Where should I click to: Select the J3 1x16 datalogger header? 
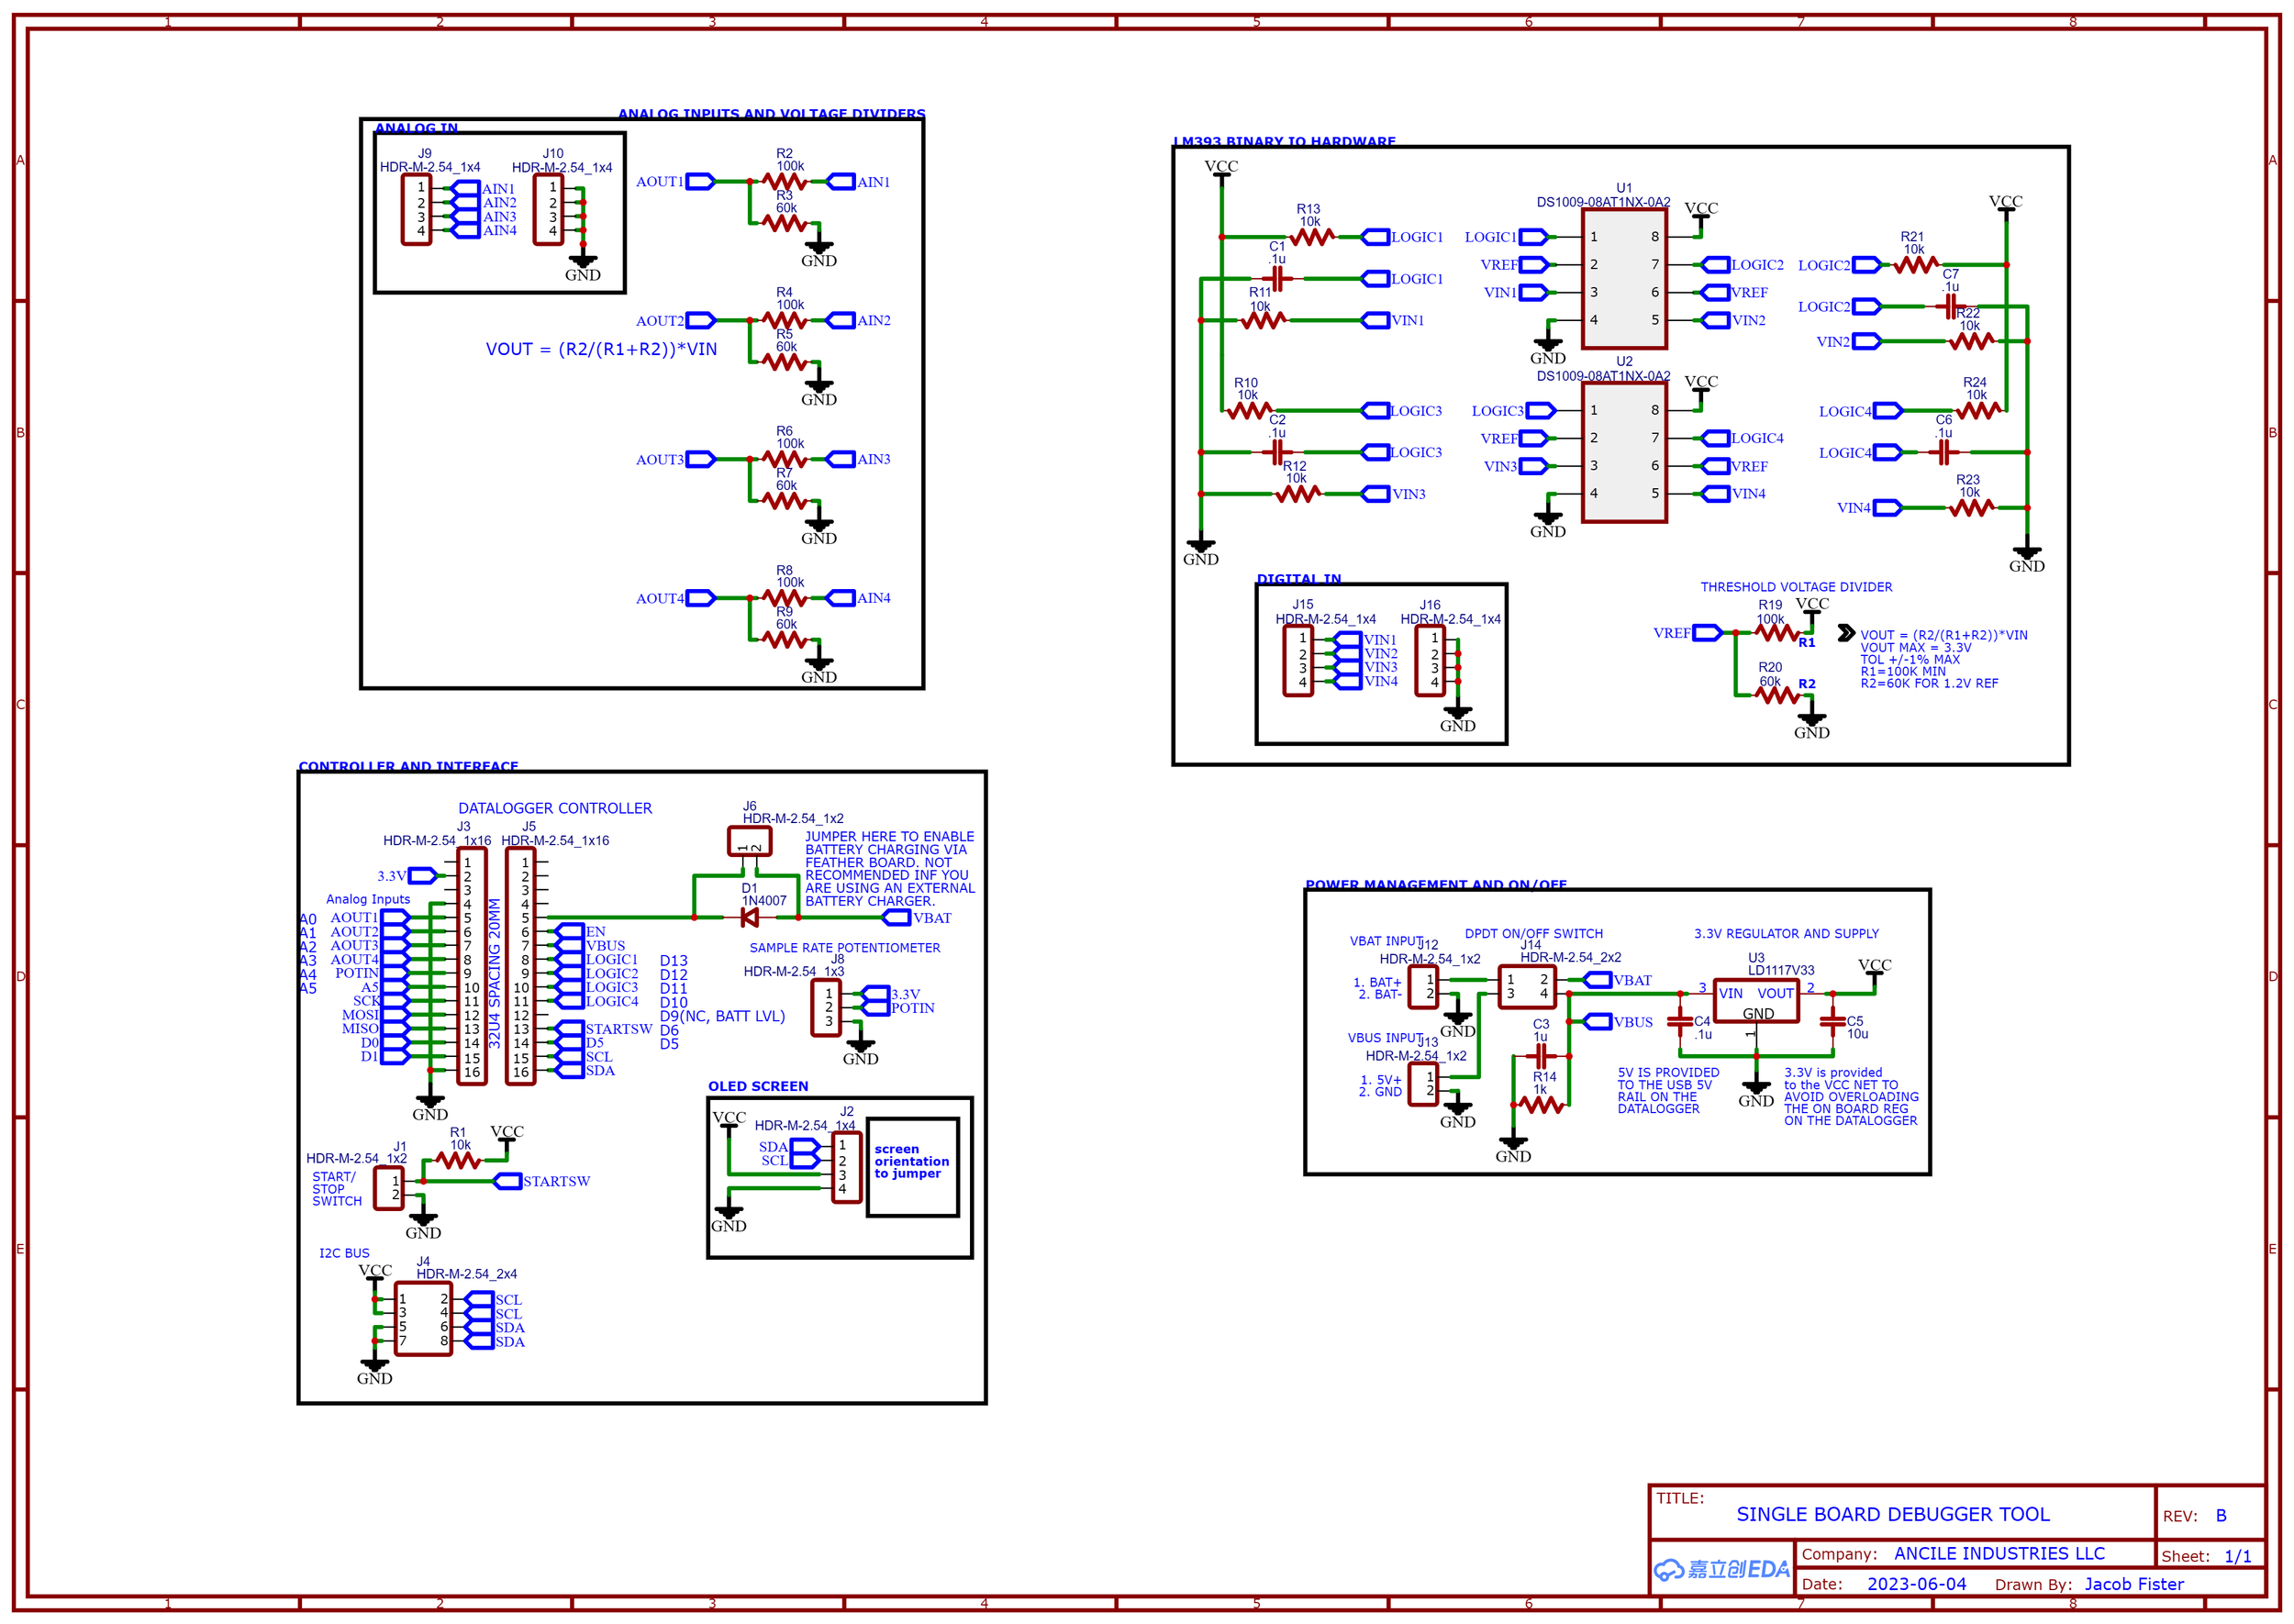pos(471,965)
